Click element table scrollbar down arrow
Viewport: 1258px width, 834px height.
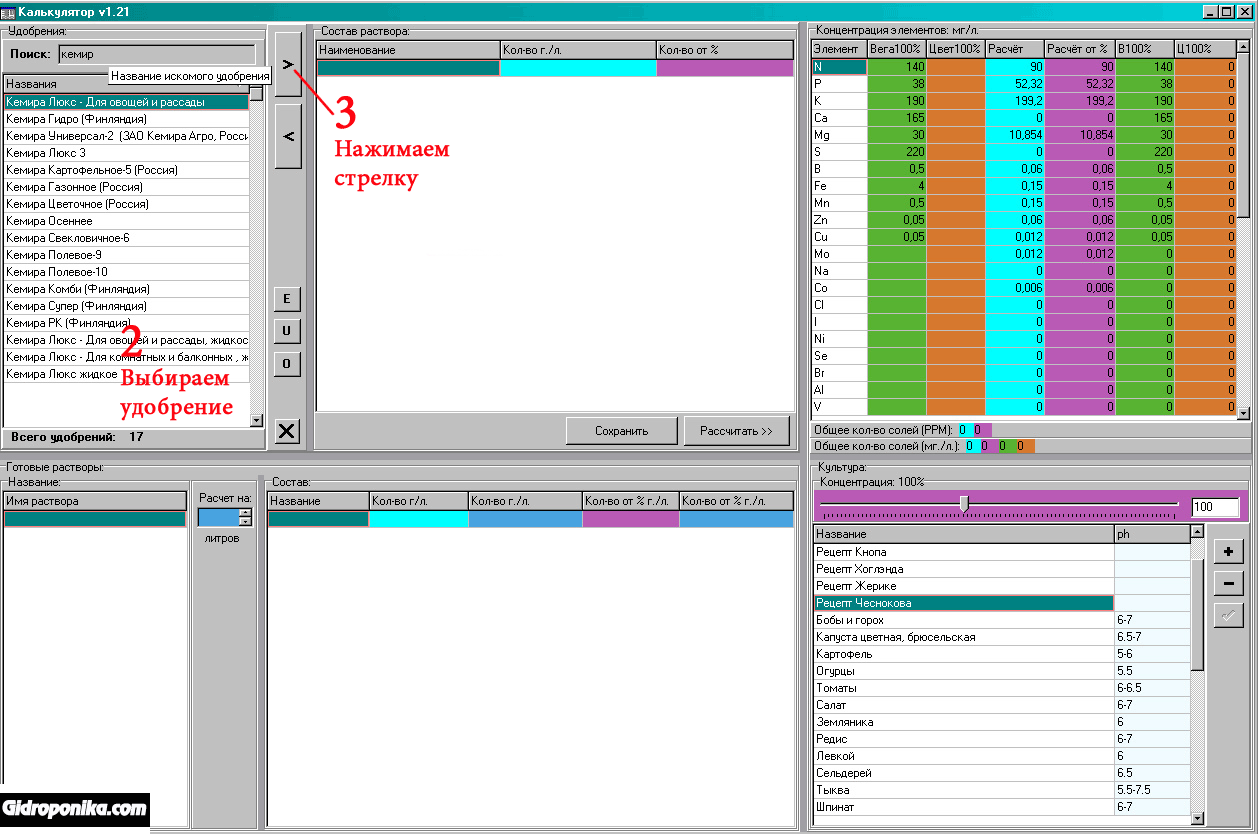point(1243,411)
